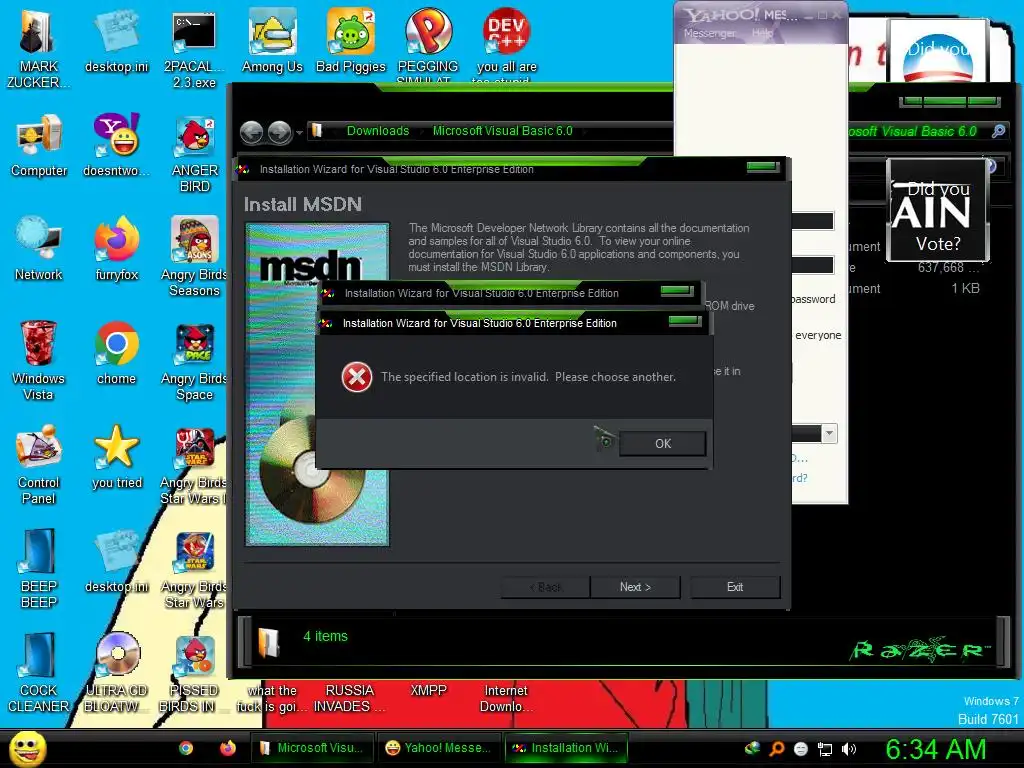Select Microsoft Visual Basic 6.0 breadcrumb segment

coord(502,131)
